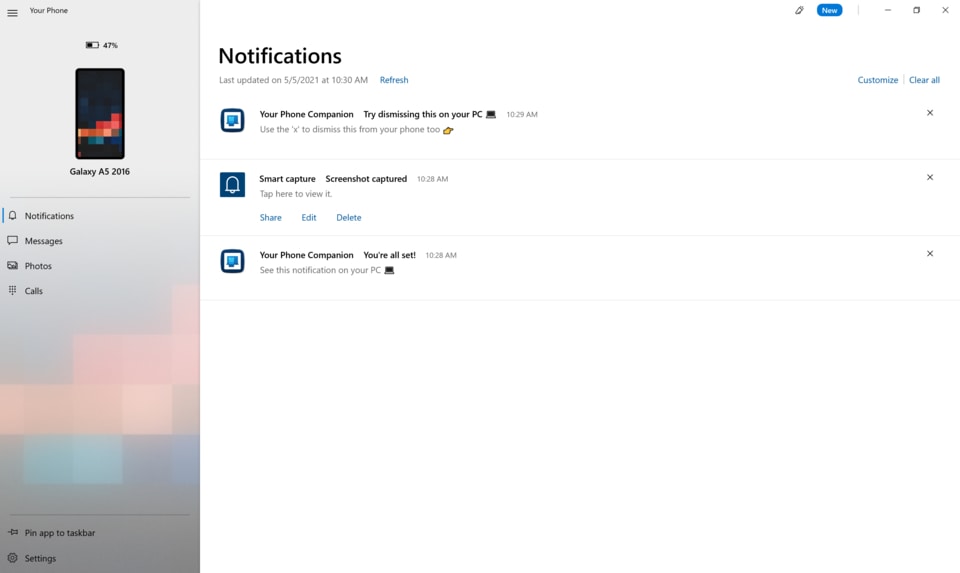
Task: Click the battery 47% indicator
Action: 102,45
